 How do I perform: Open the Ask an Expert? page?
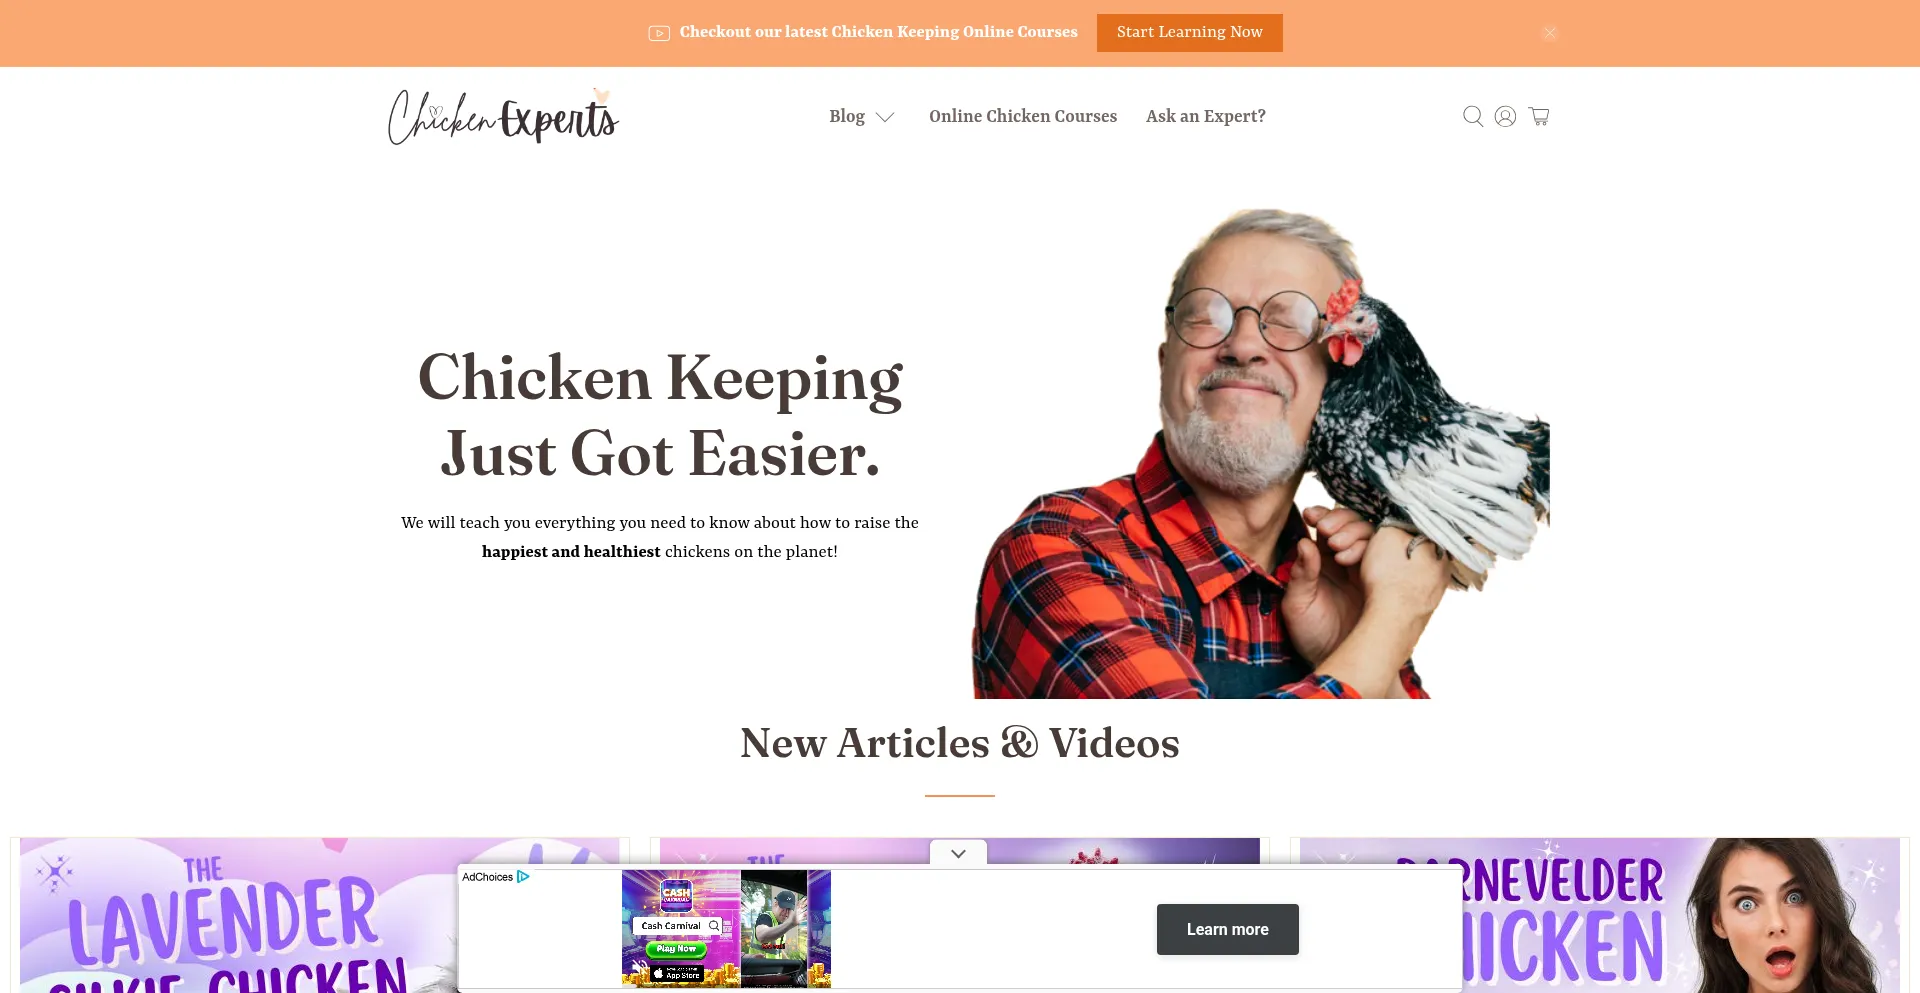(1206, 116)
